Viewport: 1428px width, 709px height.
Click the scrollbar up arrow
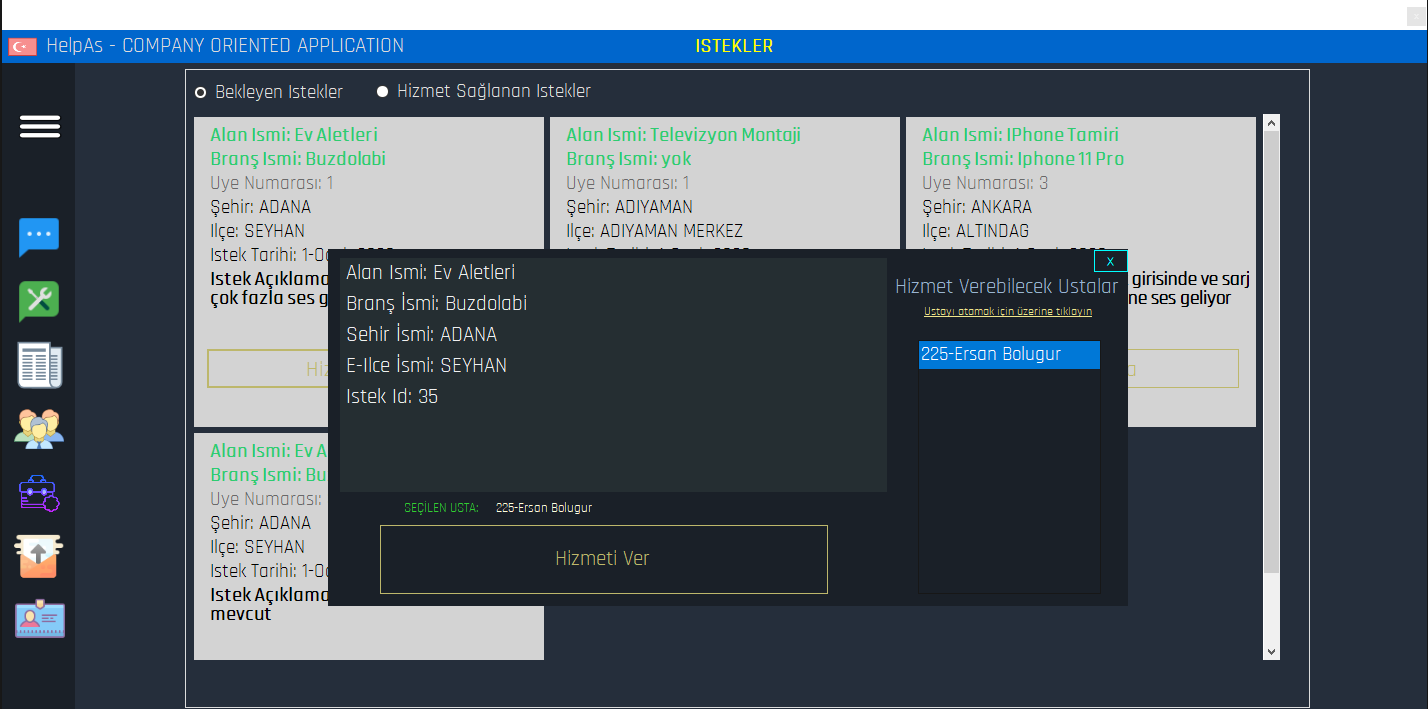click(1270, 121)
